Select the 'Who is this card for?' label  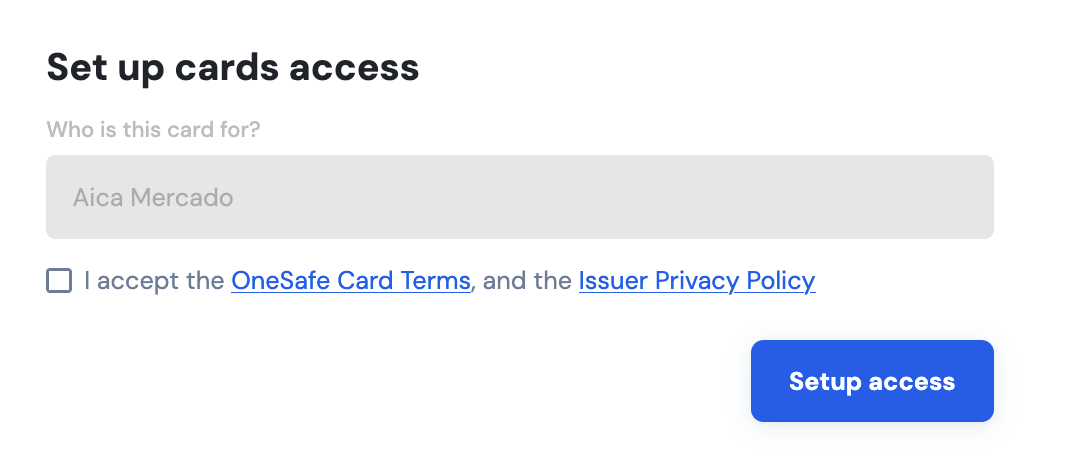tap(154, 130)
